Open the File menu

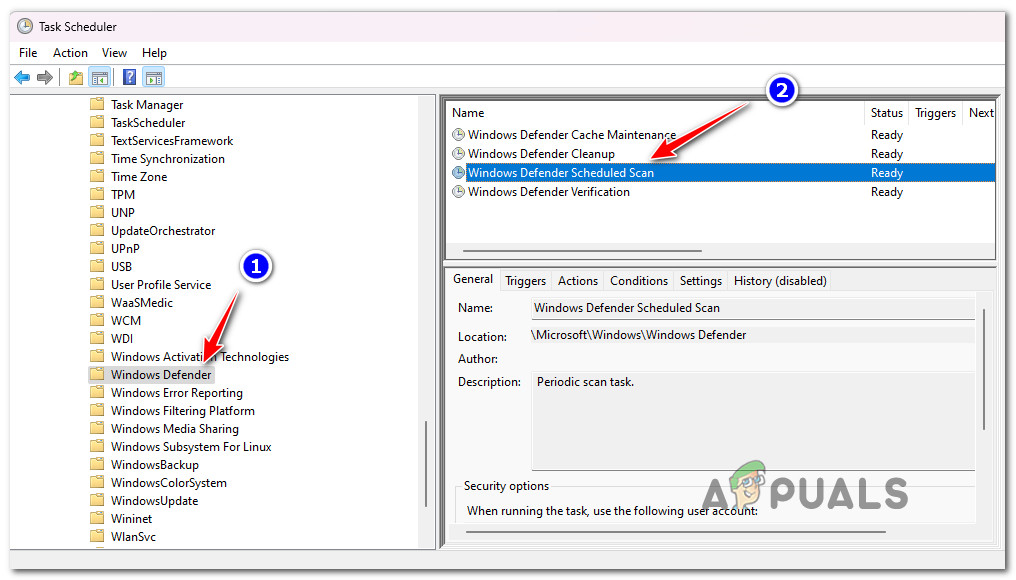point(28,53)
